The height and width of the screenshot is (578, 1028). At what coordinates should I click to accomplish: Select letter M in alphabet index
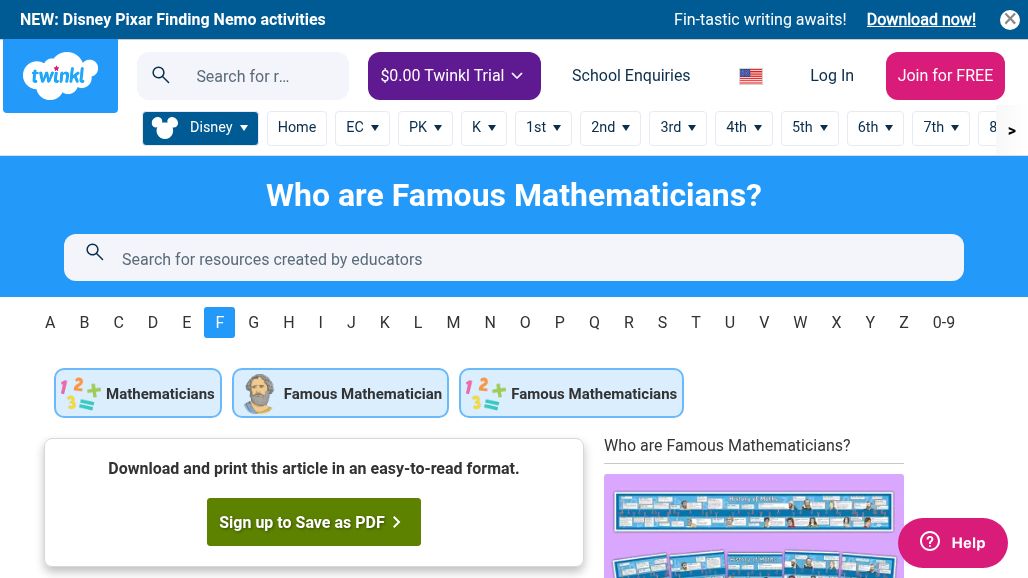[453, 322]
